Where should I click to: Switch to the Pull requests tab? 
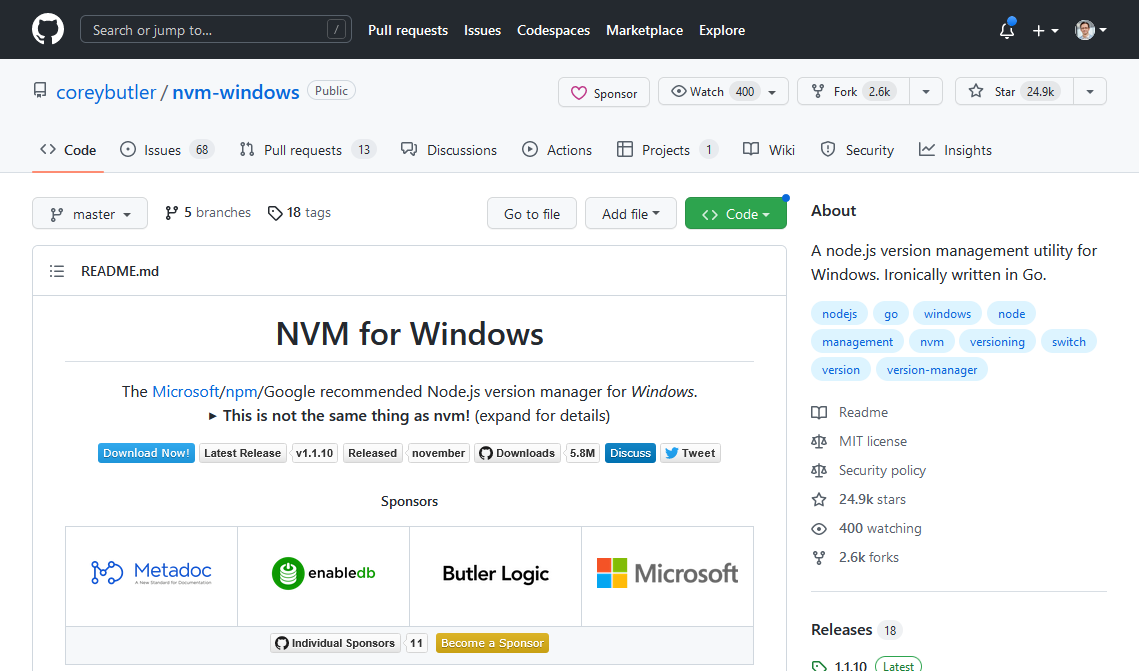tap(307, 150)
